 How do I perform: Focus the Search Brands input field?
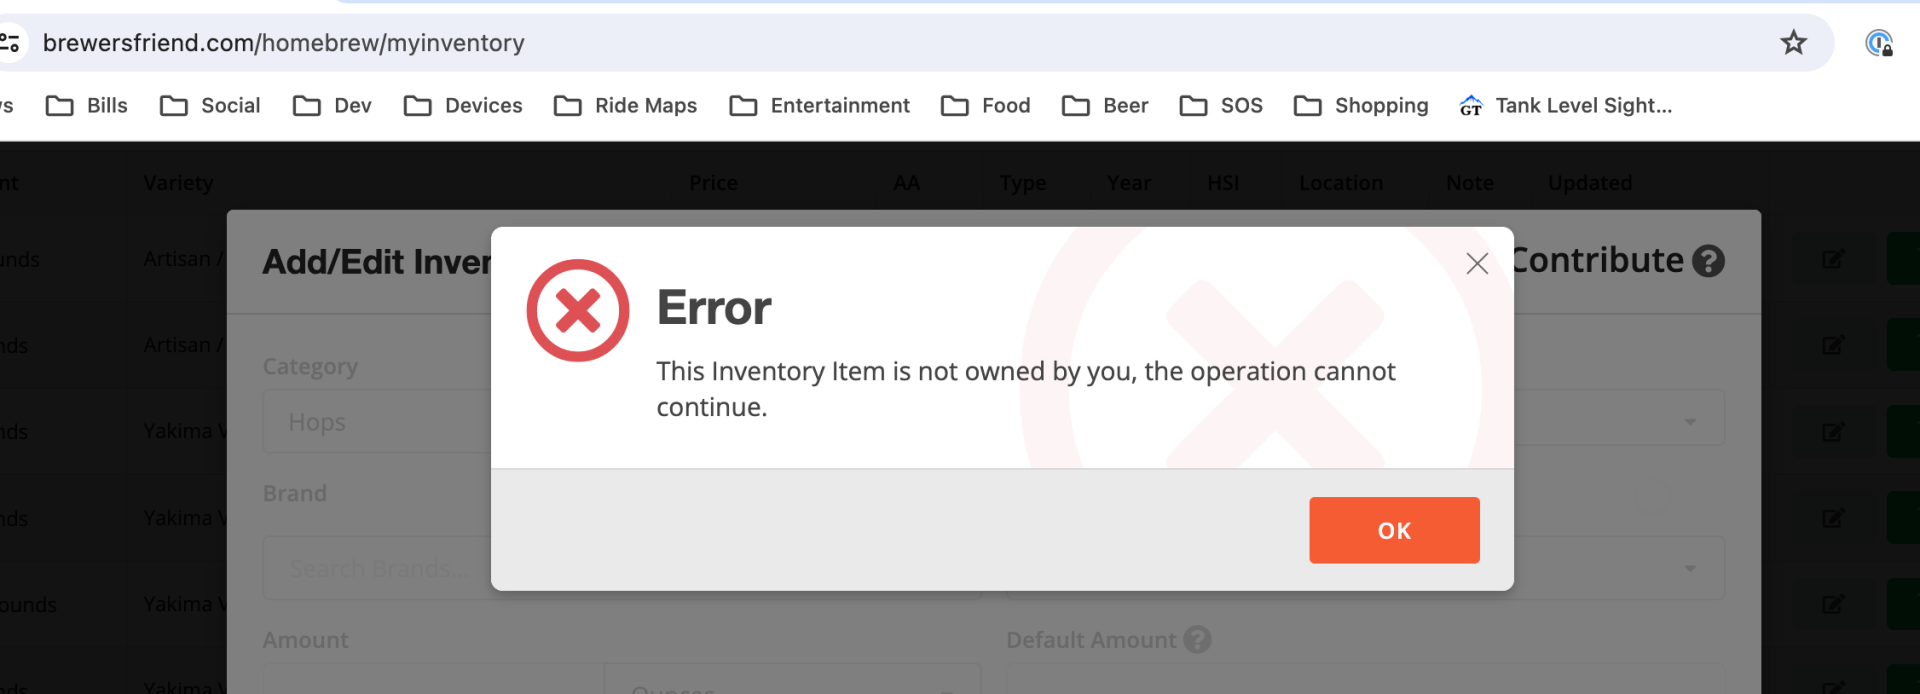click(376, 568)
